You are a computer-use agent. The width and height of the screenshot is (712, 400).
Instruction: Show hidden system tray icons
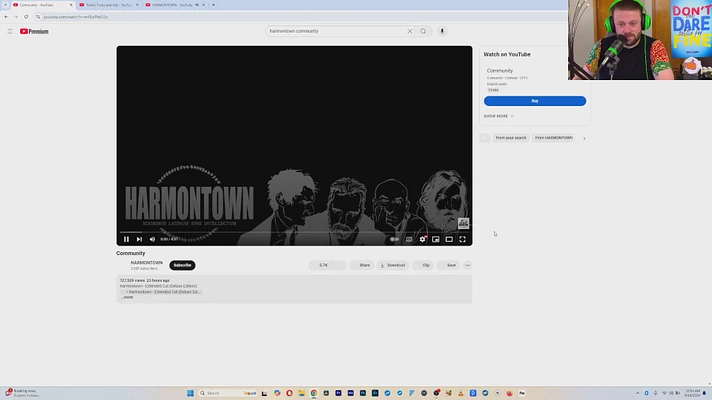click(x=638, y=393)
